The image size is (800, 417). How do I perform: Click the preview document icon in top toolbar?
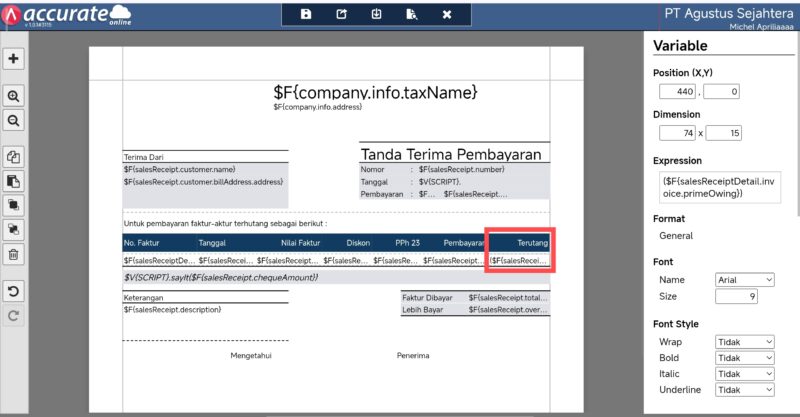click(x=411, y=14)
